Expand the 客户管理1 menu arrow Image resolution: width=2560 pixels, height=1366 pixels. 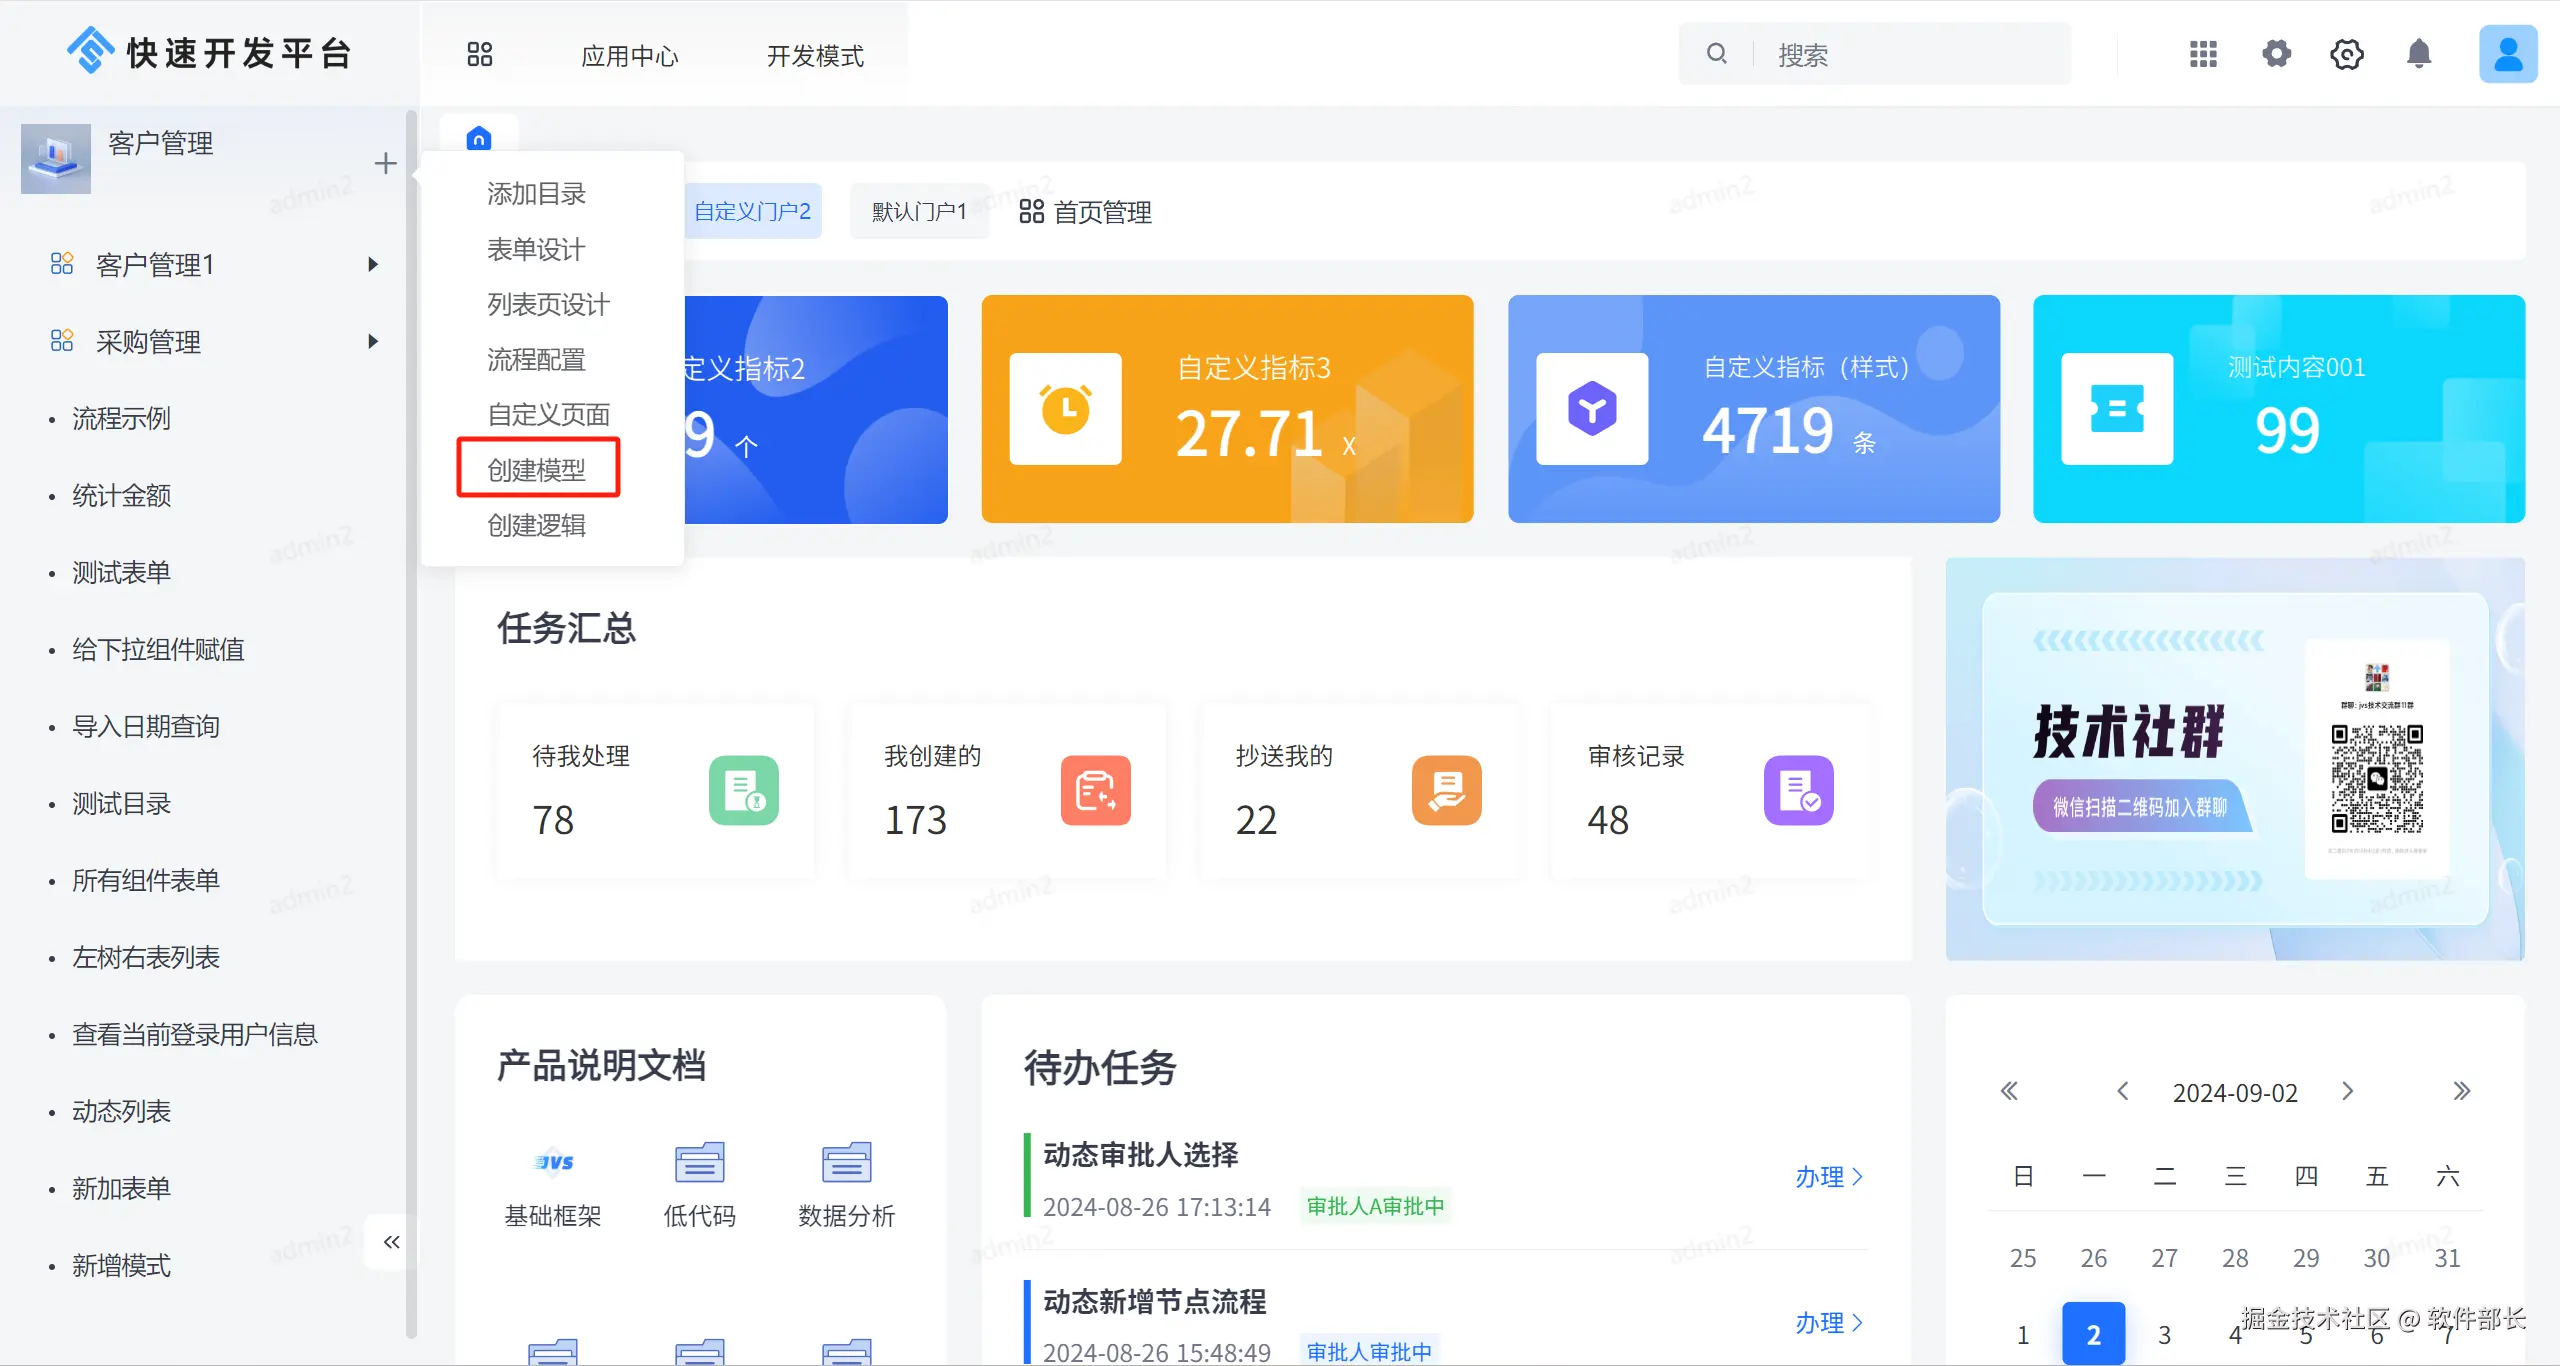[x=373, y=264]
